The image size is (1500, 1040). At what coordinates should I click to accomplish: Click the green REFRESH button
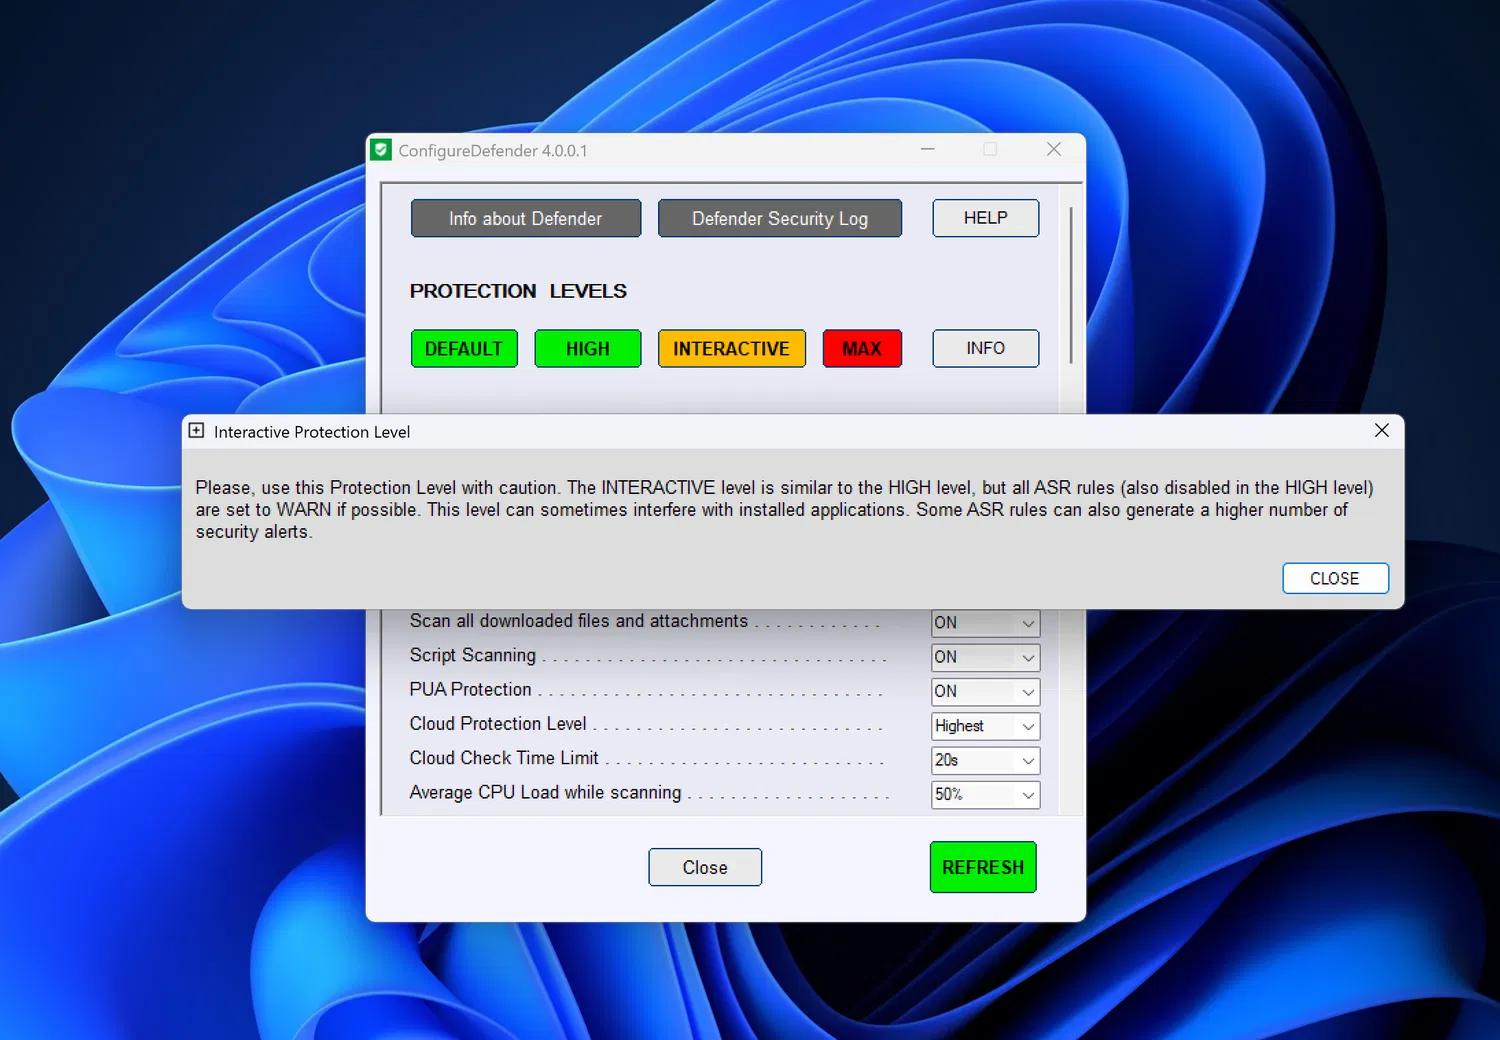click(x=983, y=867)
